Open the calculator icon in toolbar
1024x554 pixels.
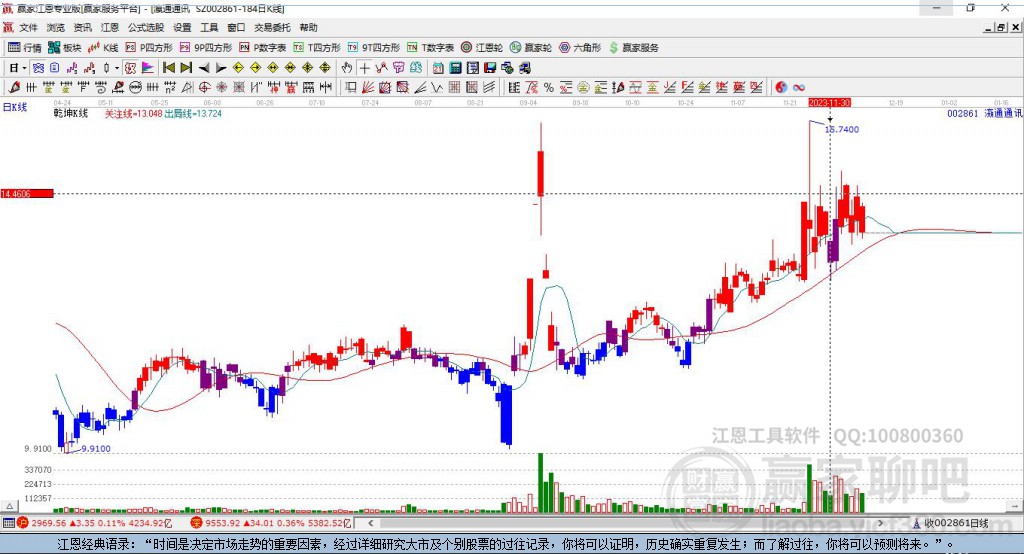455,68
